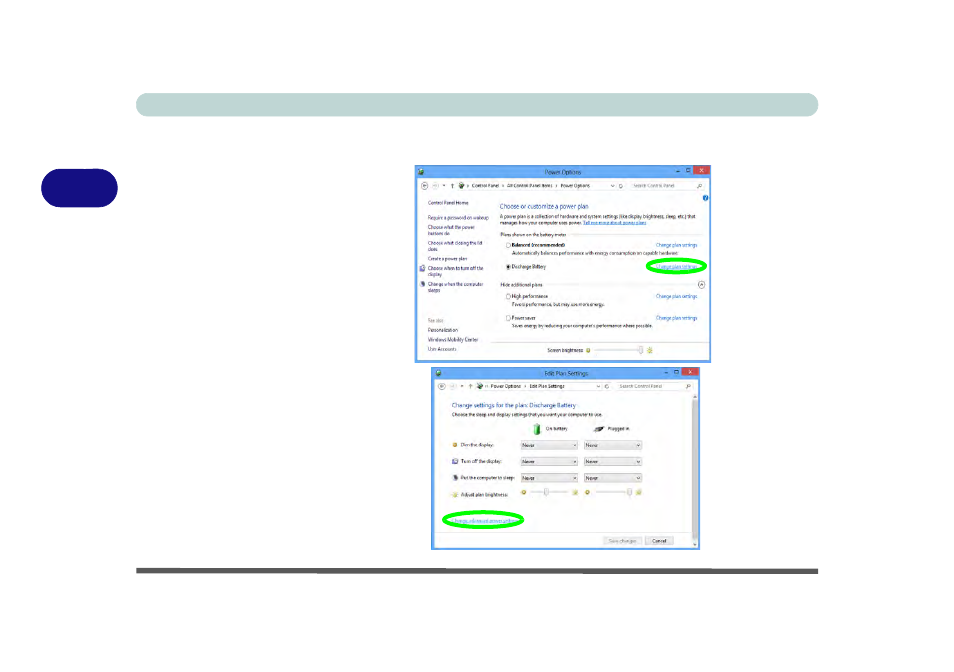The image size is (954, 672).
Task: Open Turn off the display Plugged in dropdown
Action: point(613,462)
